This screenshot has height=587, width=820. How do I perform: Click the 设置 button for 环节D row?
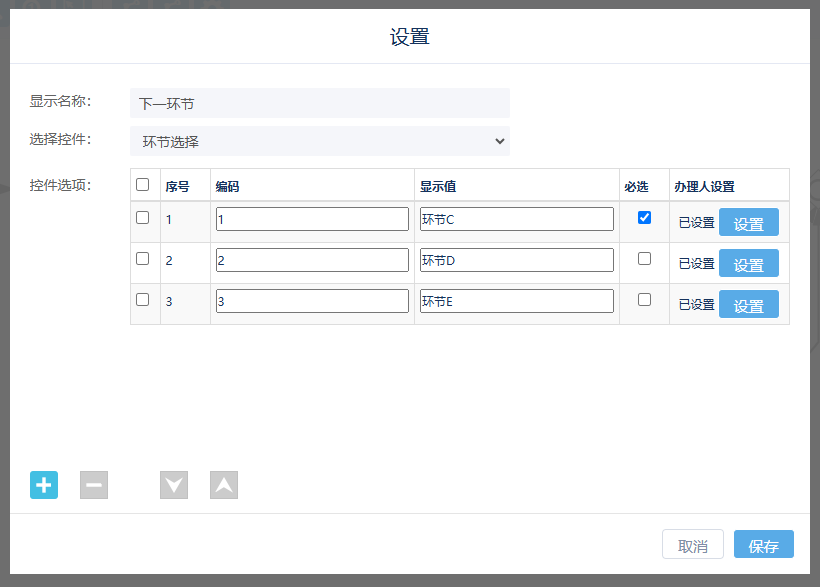click(748, 264)
